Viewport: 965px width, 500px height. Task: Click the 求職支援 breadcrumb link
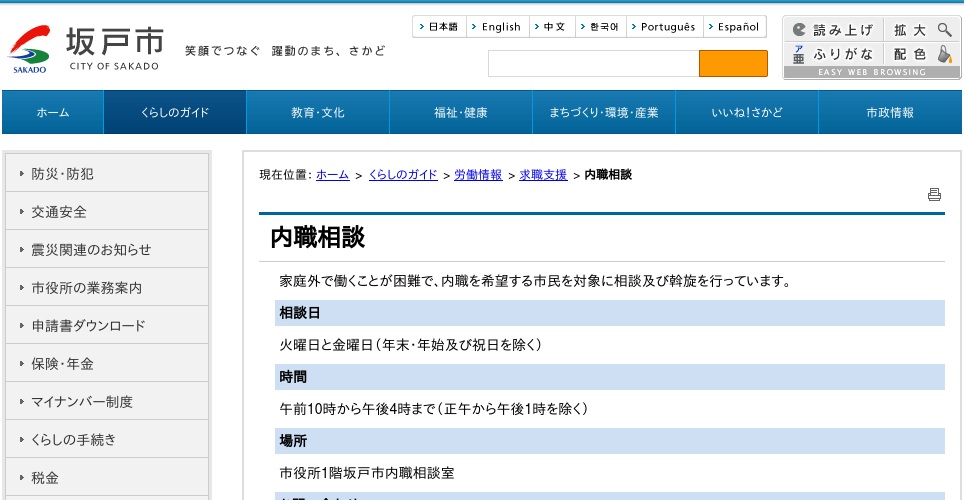[x=543, y=175]
